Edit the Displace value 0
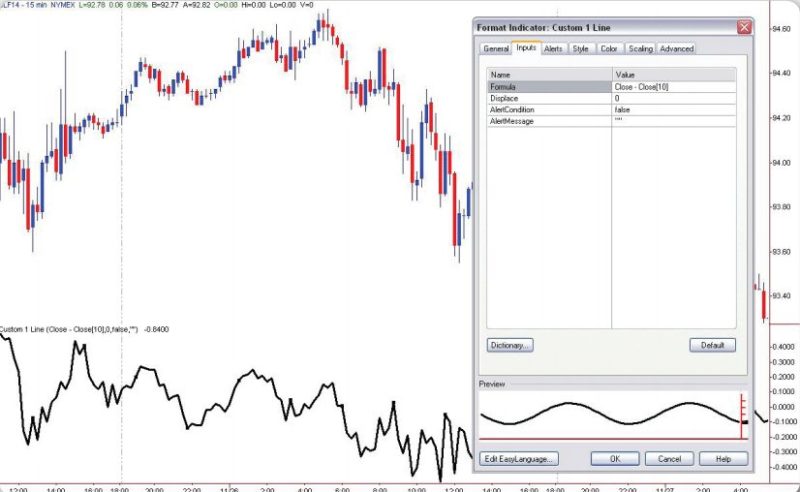Image resolution: width=800 pixels, height=492 pixels. point(674,99)
